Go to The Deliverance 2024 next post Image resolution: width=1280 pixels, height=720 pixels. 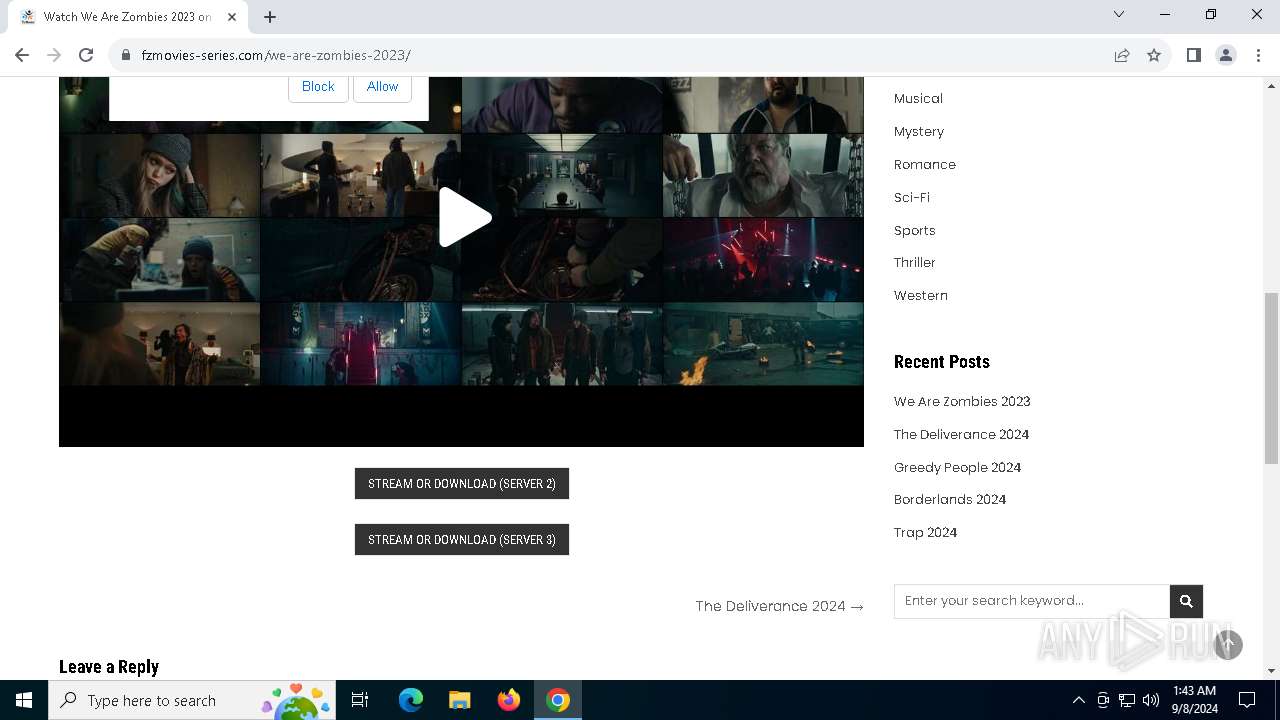click(x=779, y=606)
